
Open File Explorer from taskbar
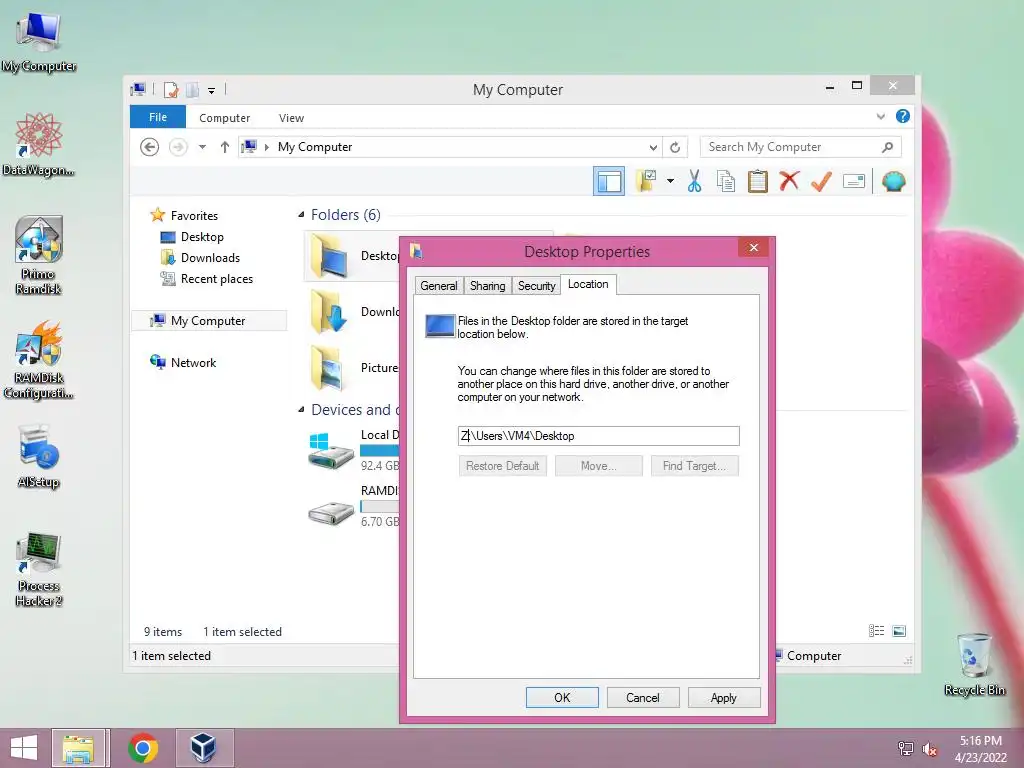(x=78, y=748)
